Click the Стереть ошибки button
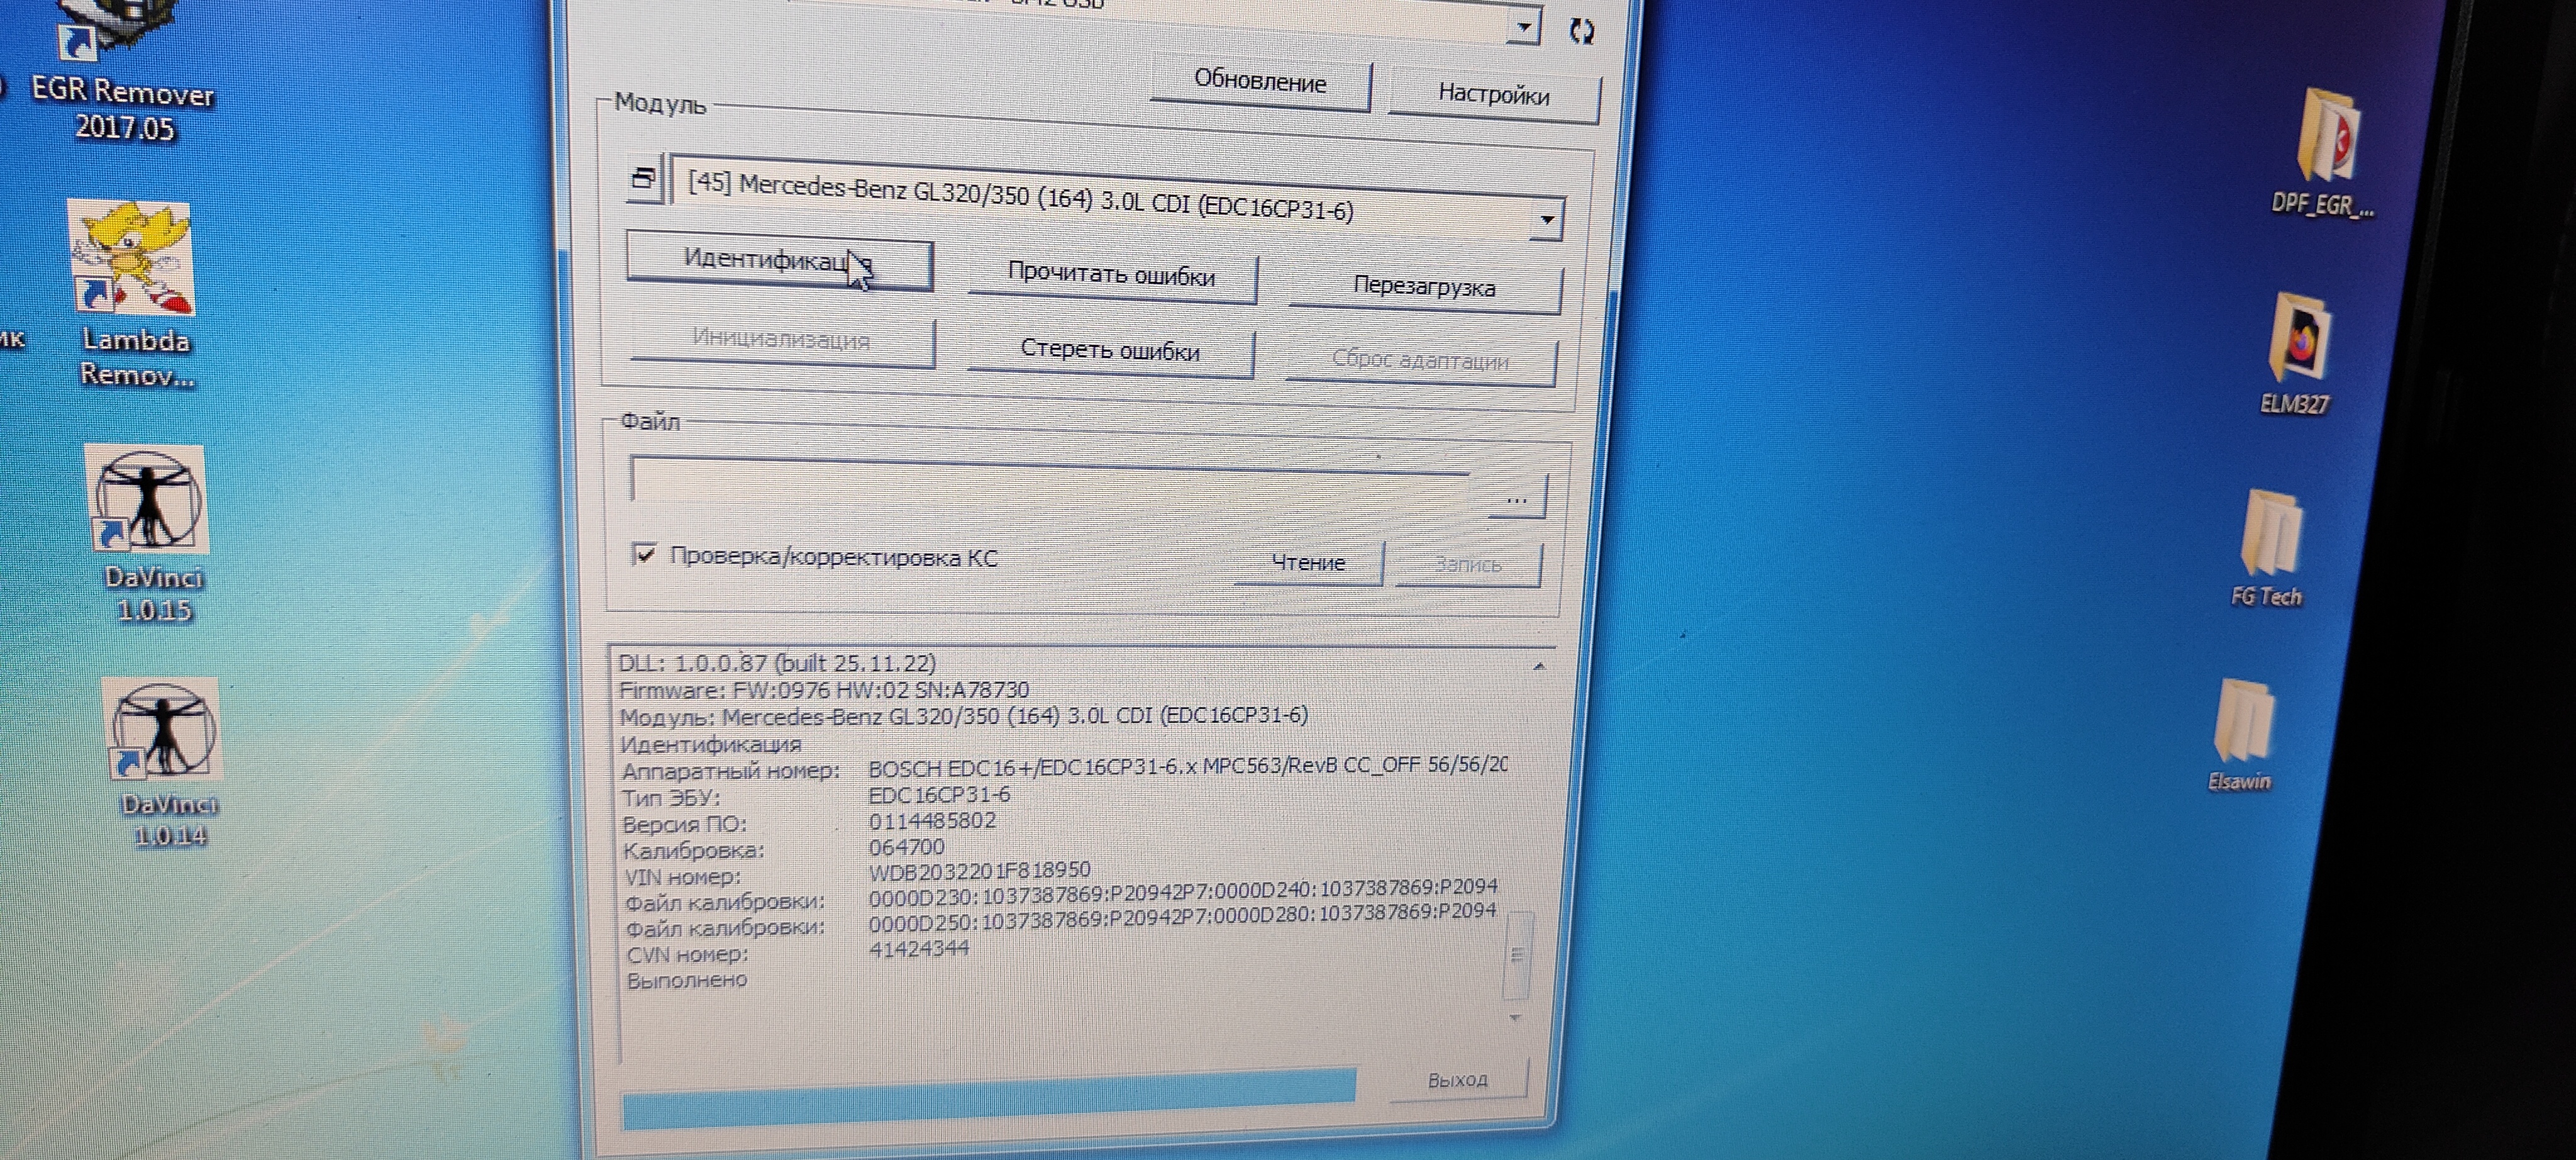Screen dimensions: 2576x1160 [1109, 351]
